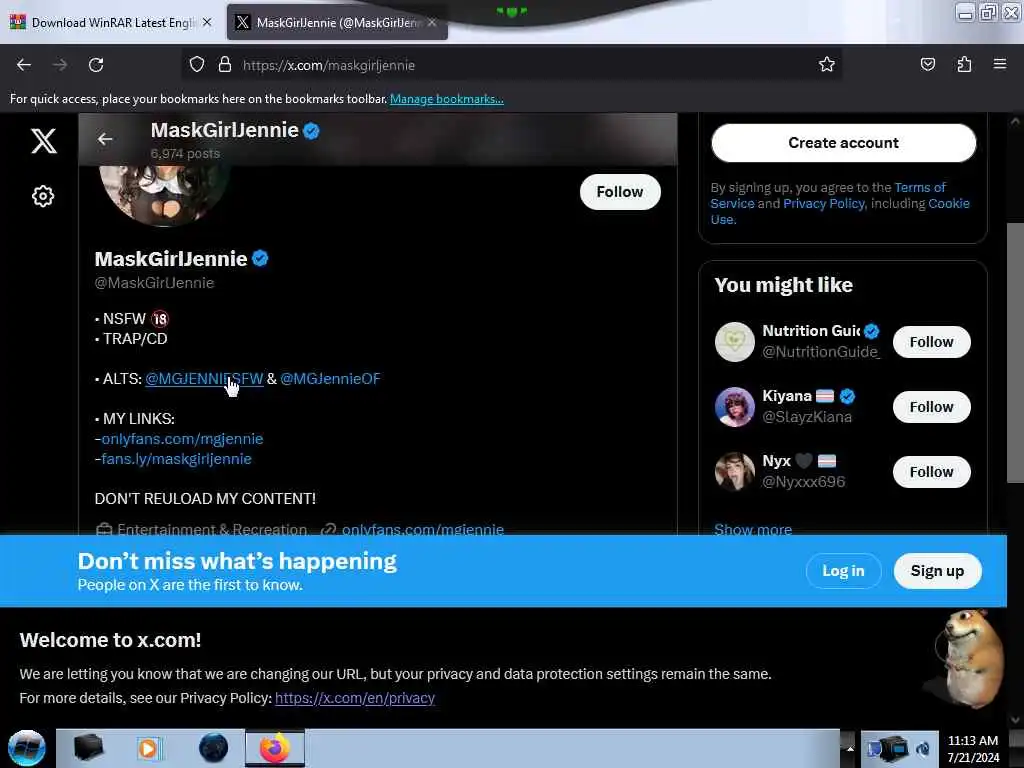Open the @MGJennieOF alt link
This screenshot has height=768, width=1024.
click(330, 379)
